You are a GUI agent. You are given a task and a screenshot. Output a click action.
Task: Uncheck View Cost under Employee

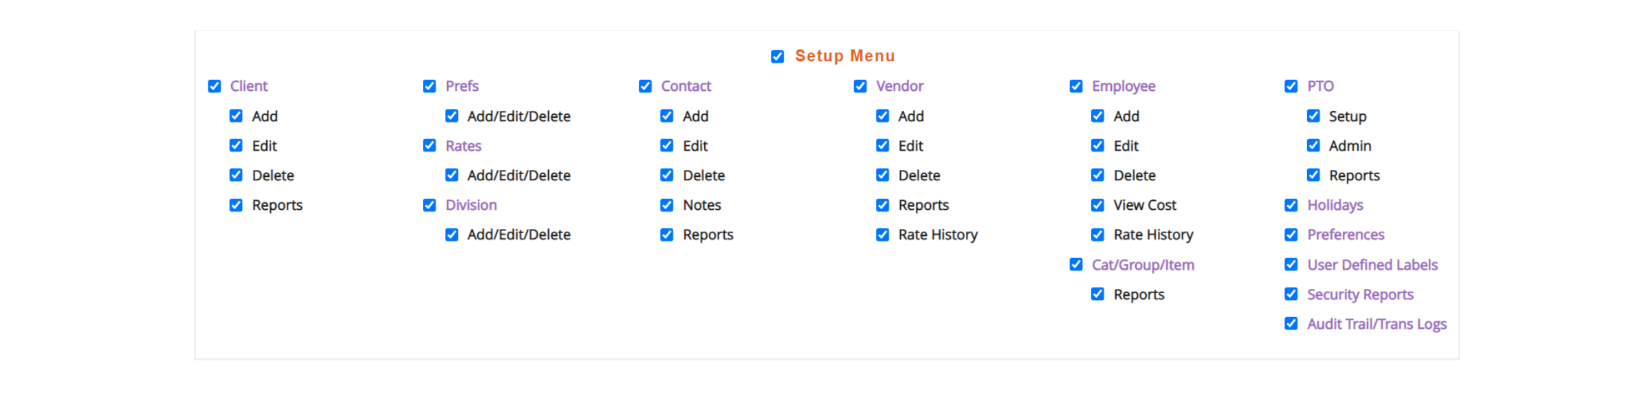tap(1098, 205)
